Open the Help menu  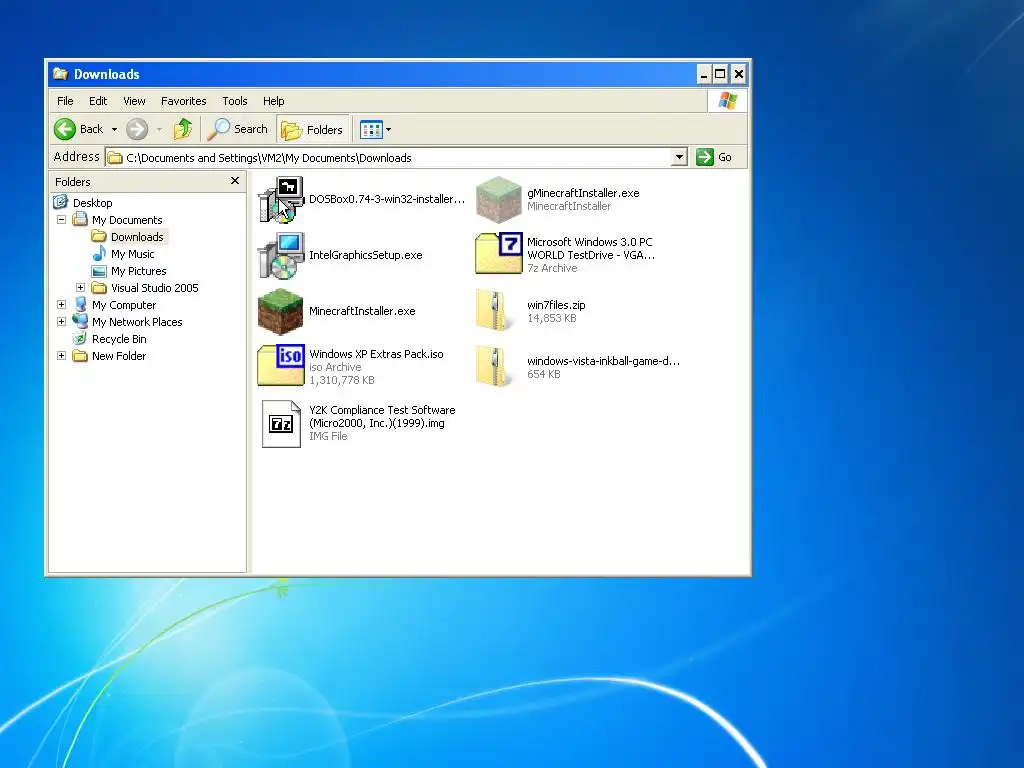(x=274, y=101)
